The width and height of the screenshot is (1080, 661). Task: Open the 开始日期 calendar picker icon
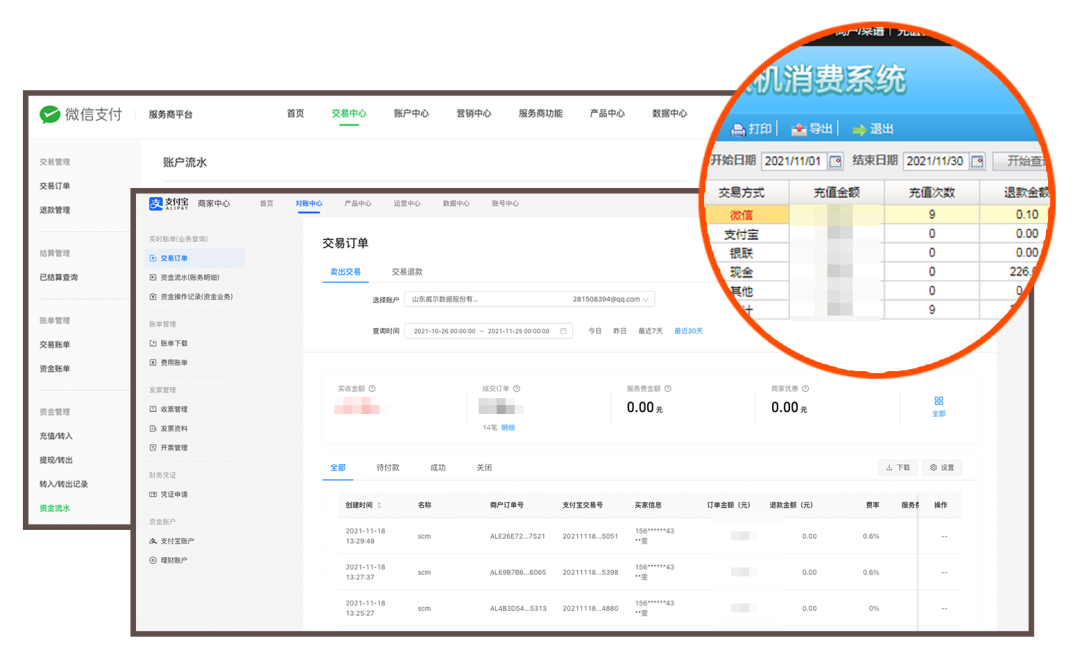(835, 162)
